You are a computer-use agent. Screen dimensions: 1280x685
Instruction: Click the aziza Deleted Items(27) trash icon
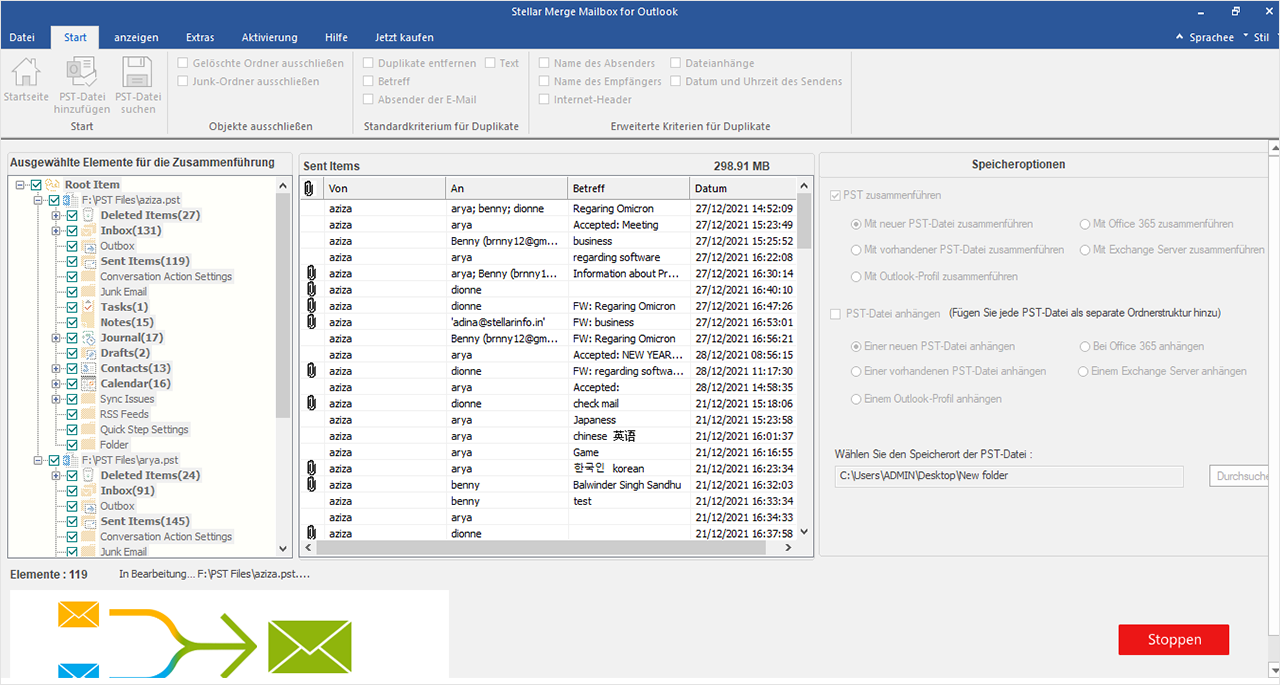88,215
